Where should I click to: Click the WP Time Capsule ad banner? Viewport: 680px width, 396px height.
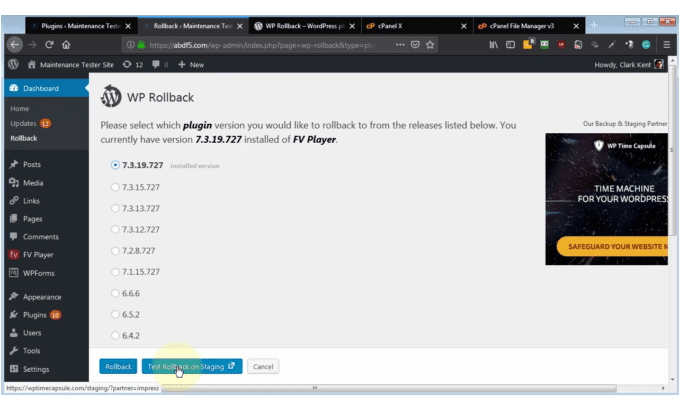tap(607, 199)
